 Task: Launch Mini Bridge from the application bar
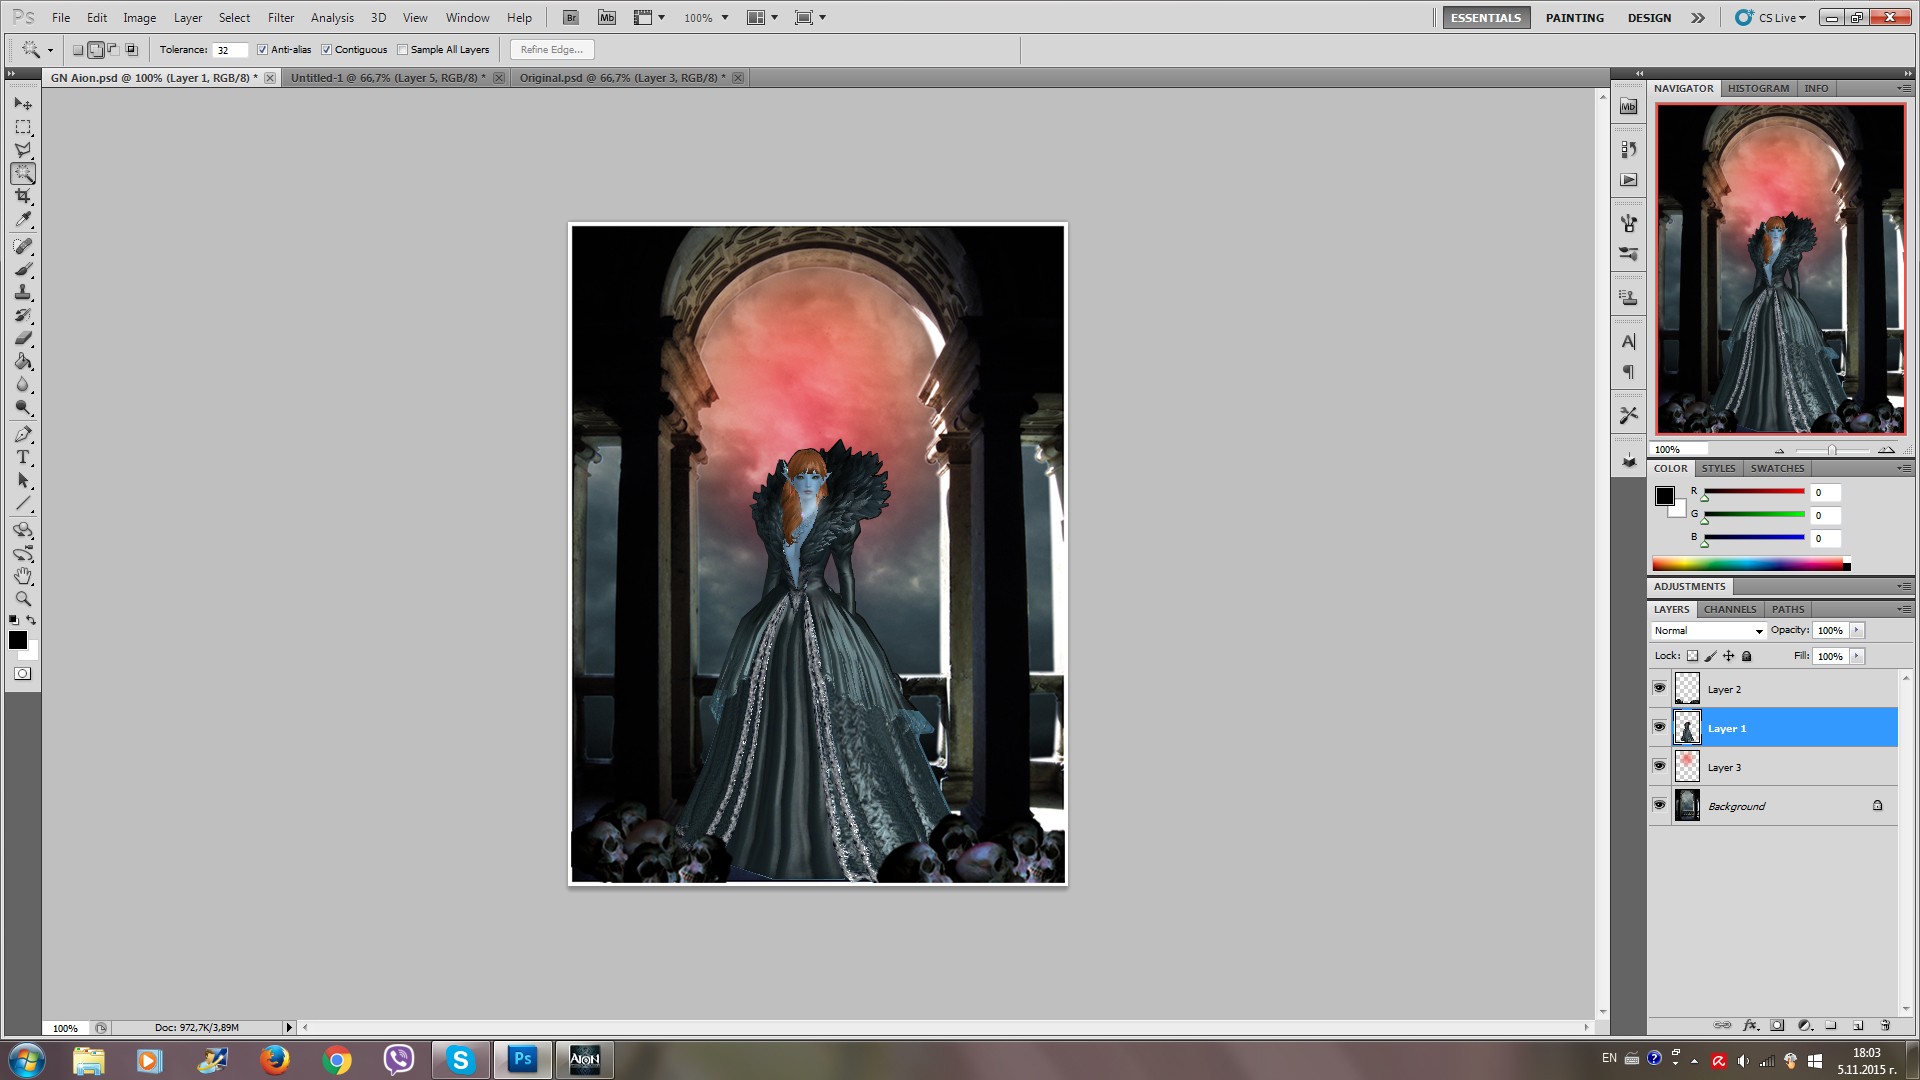click(607, 18)
